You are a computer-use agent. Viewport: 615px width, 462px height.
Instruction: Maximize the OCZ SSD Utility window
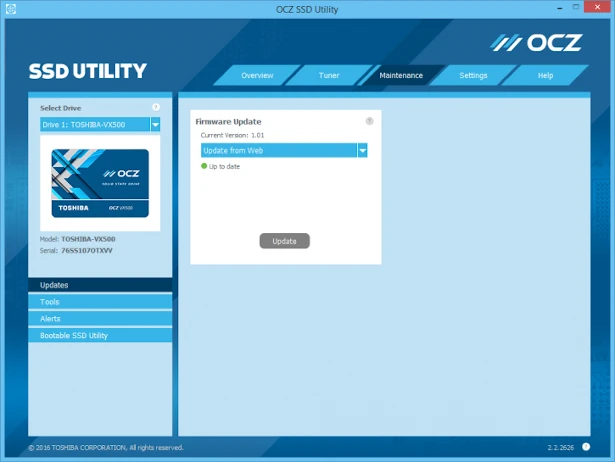click(576, 7)
